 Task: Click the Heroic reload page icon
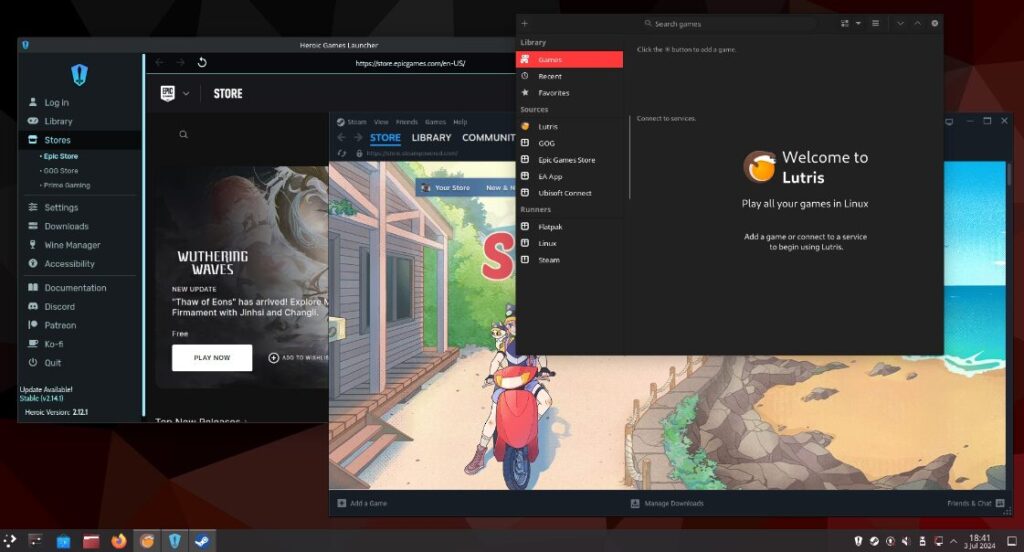202,63
